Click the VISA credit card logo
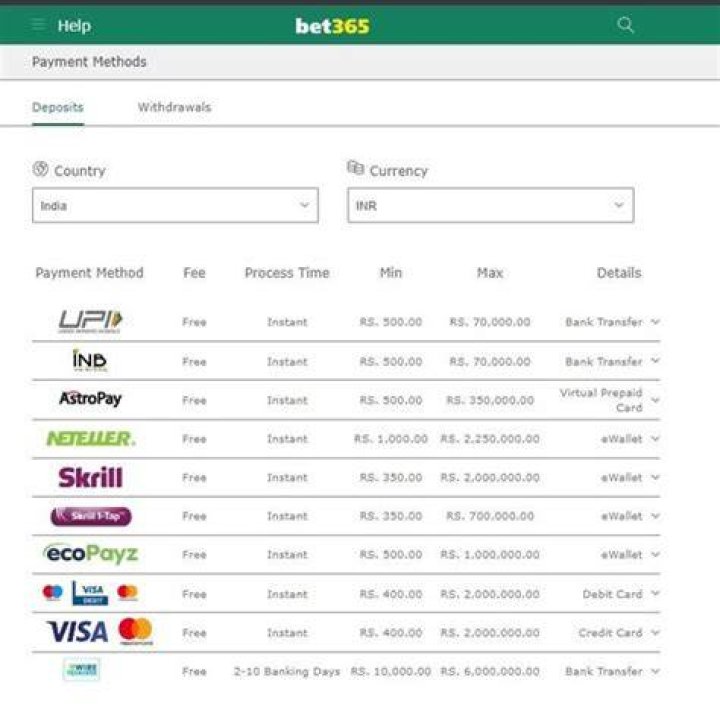This screenshot has width=720, height=718. coord(77,632)
